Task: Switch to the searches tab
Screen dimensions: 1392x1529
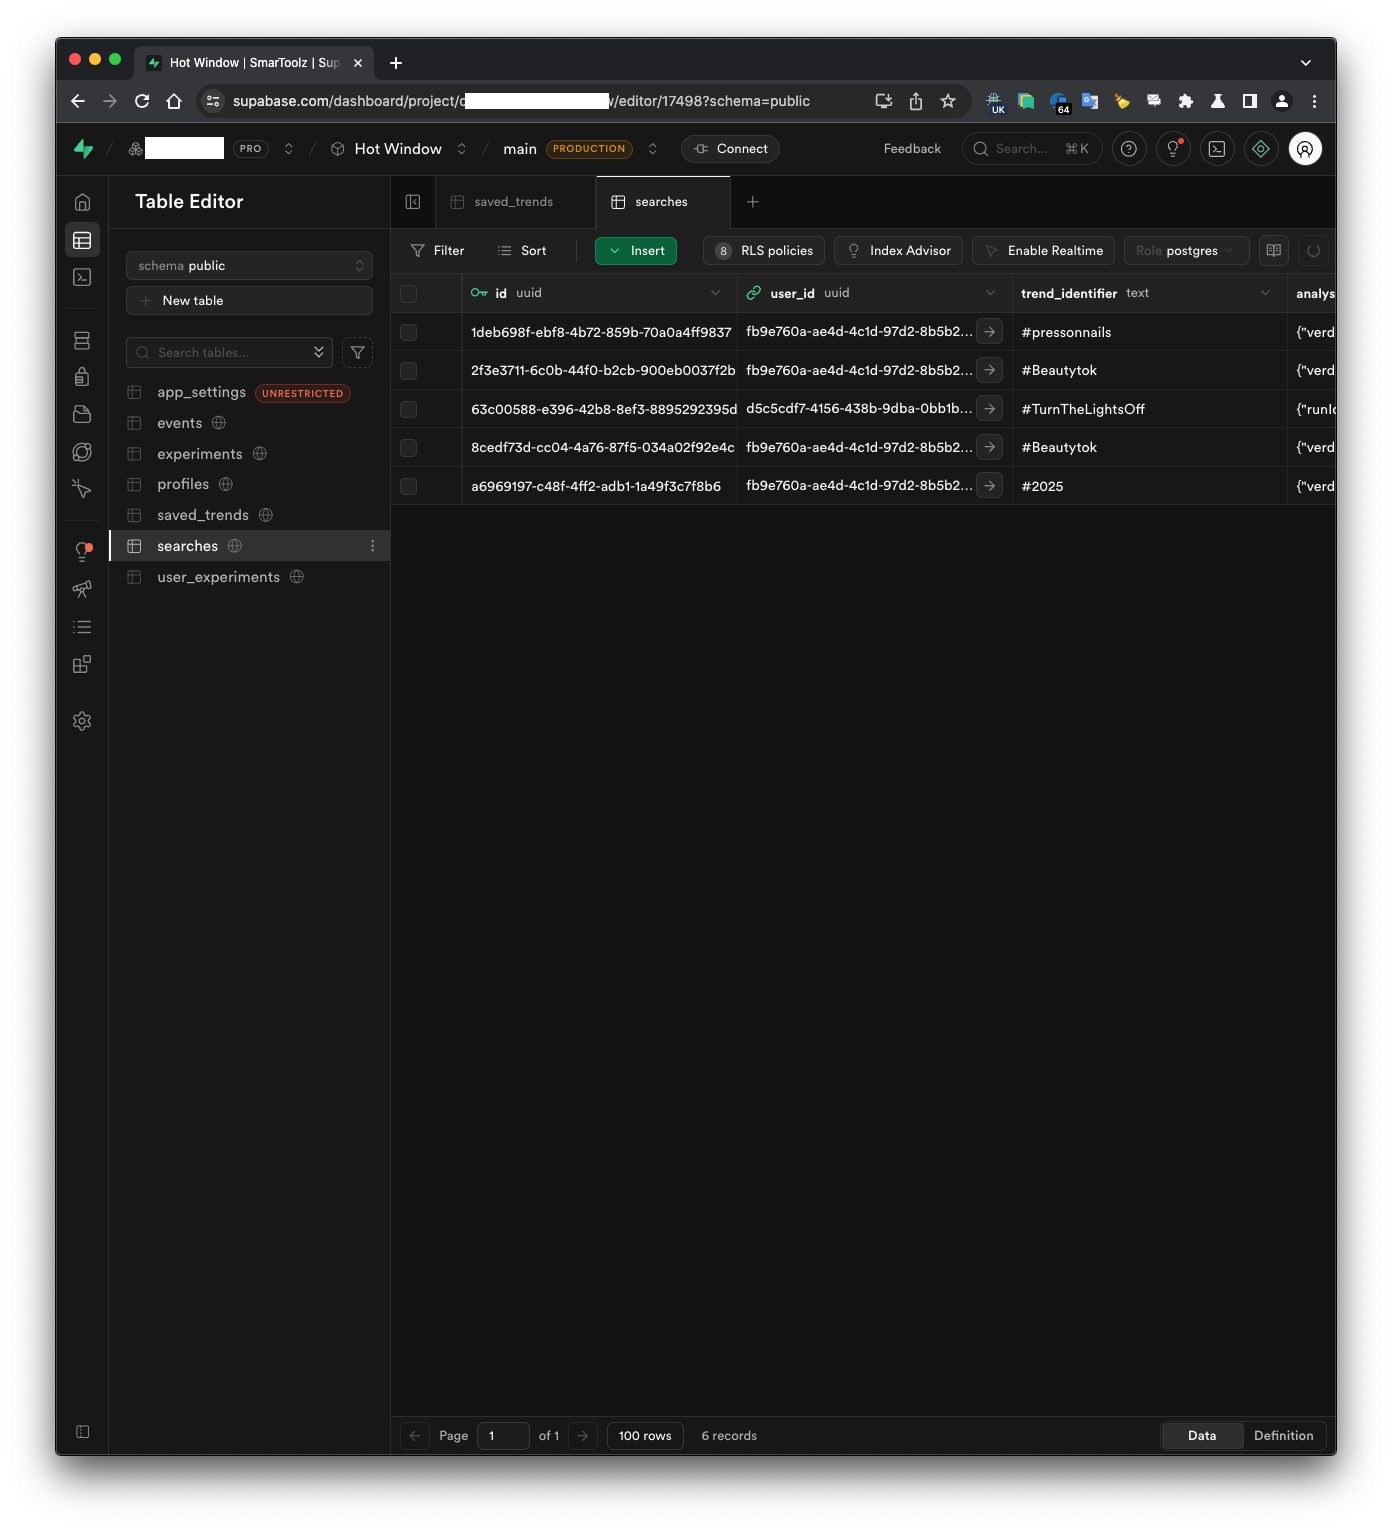Action: [661, 202]
